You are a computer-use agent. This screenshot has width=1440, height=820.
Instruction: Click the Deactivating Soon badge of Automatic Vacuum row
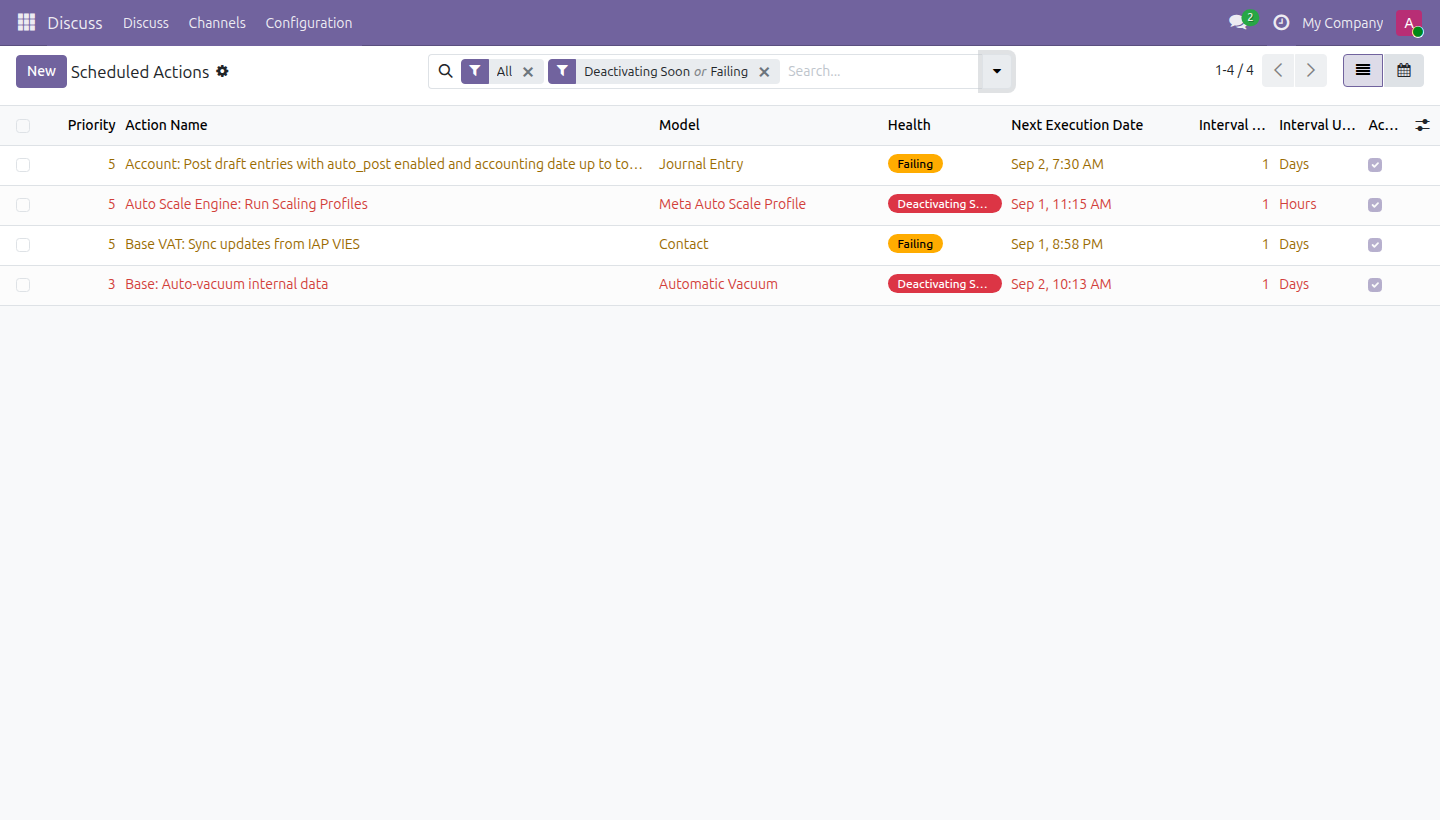tap(945, 284)
